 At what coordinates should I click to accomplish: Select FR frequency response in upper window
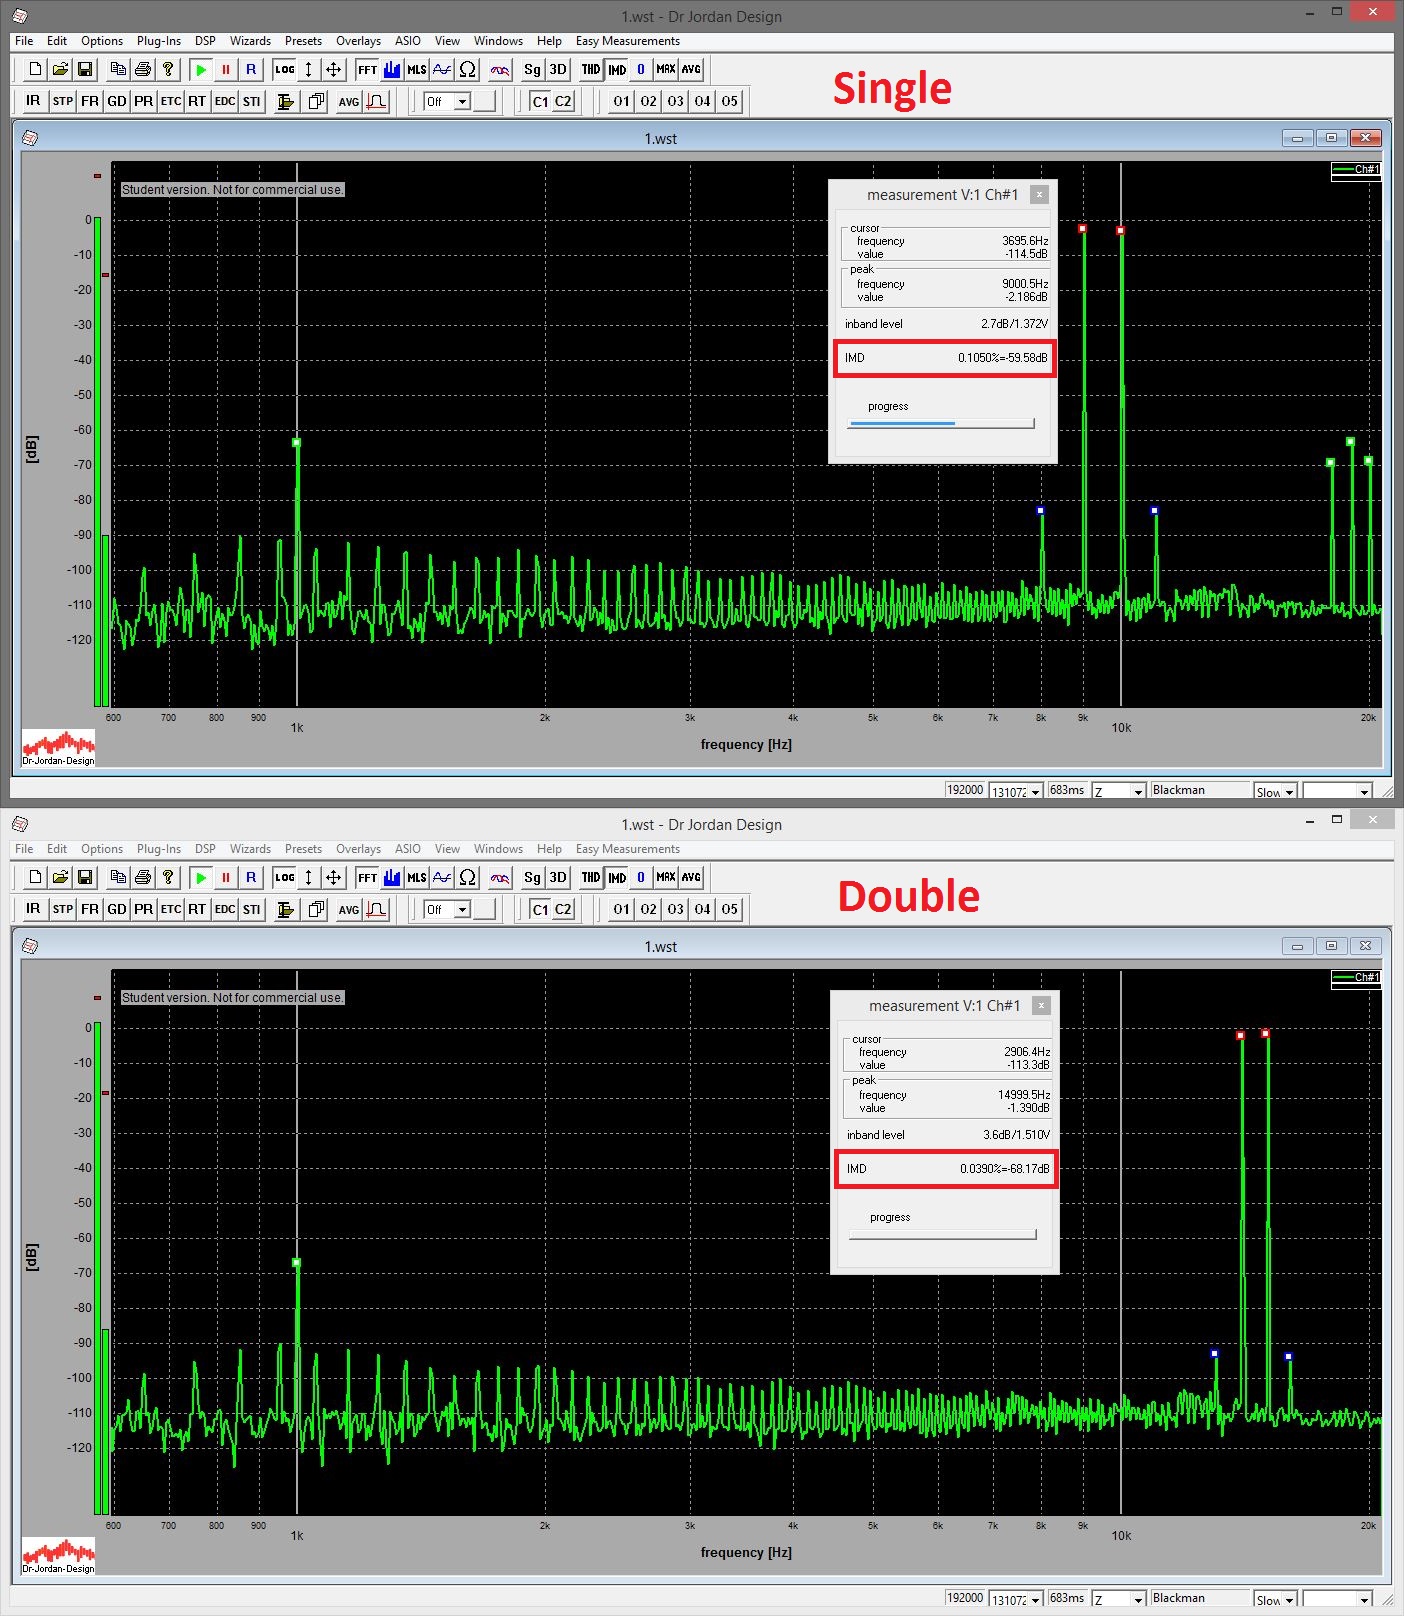(89, 101)
